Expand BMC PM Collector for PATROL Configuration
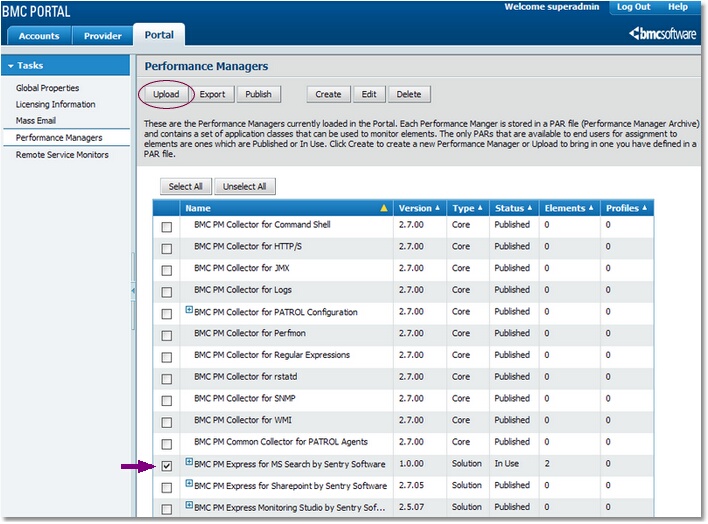Screen dimensions: 708x524 tap(189, 309)
